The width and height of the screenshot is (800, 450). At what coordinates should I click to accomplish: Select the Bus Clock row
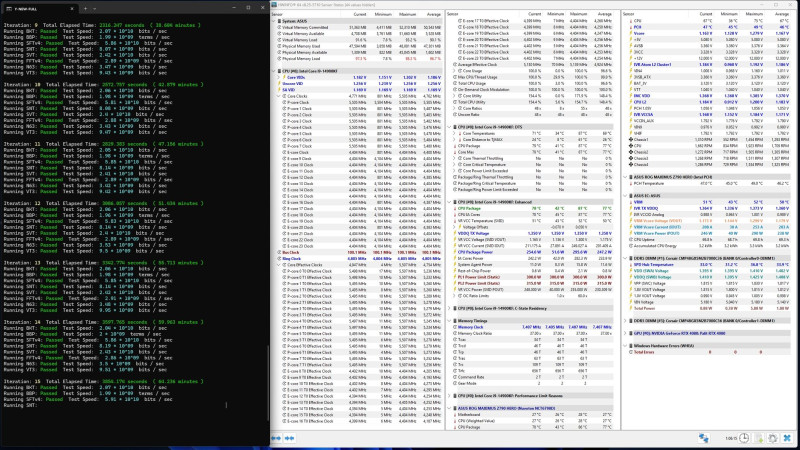pyautogui.click(x=358, y=253)
